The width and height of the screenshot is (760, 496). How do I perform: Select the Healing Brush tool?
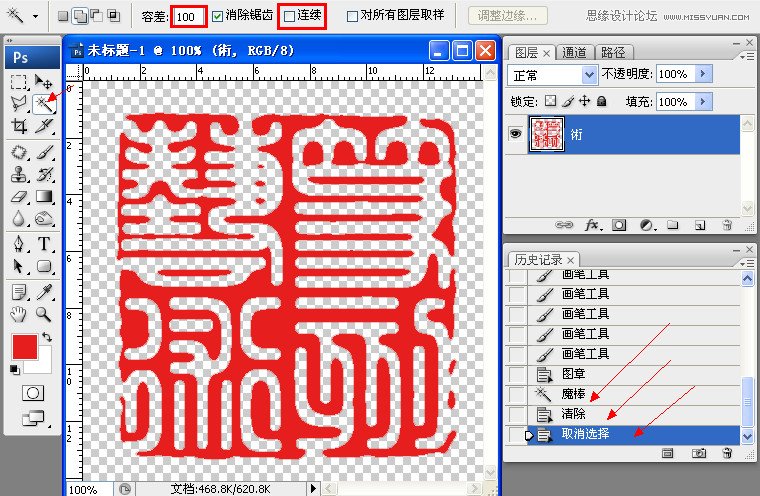coord(18,152)
